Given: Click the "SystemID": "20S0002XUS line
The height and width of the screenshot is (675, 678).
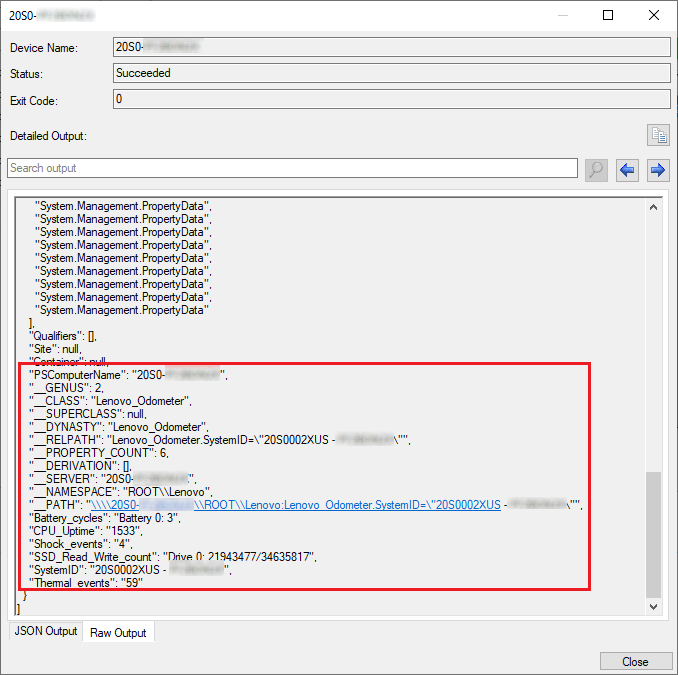Looking at the screenshot, I should pos(130,569).
